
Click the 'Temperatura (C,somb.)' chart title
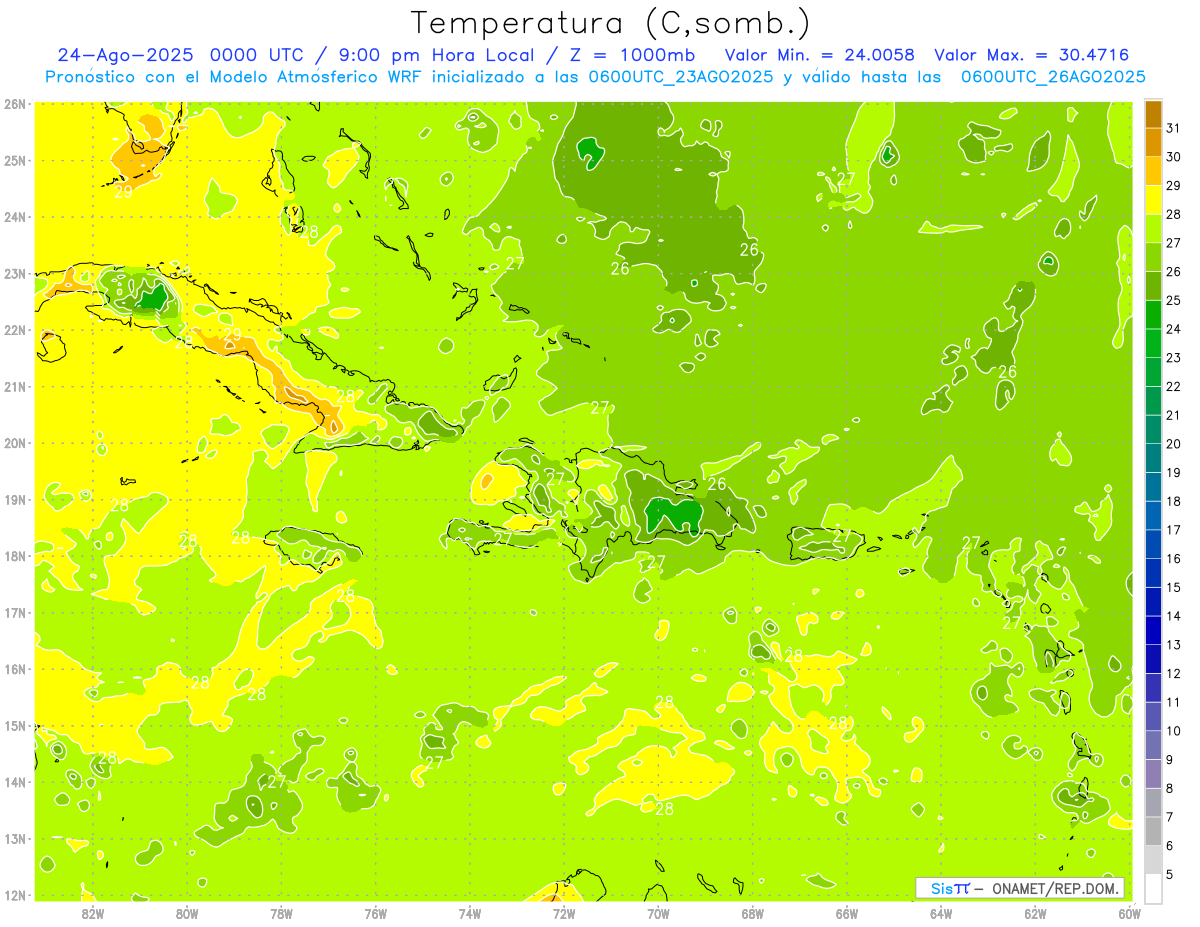click(x=610, y=23)
